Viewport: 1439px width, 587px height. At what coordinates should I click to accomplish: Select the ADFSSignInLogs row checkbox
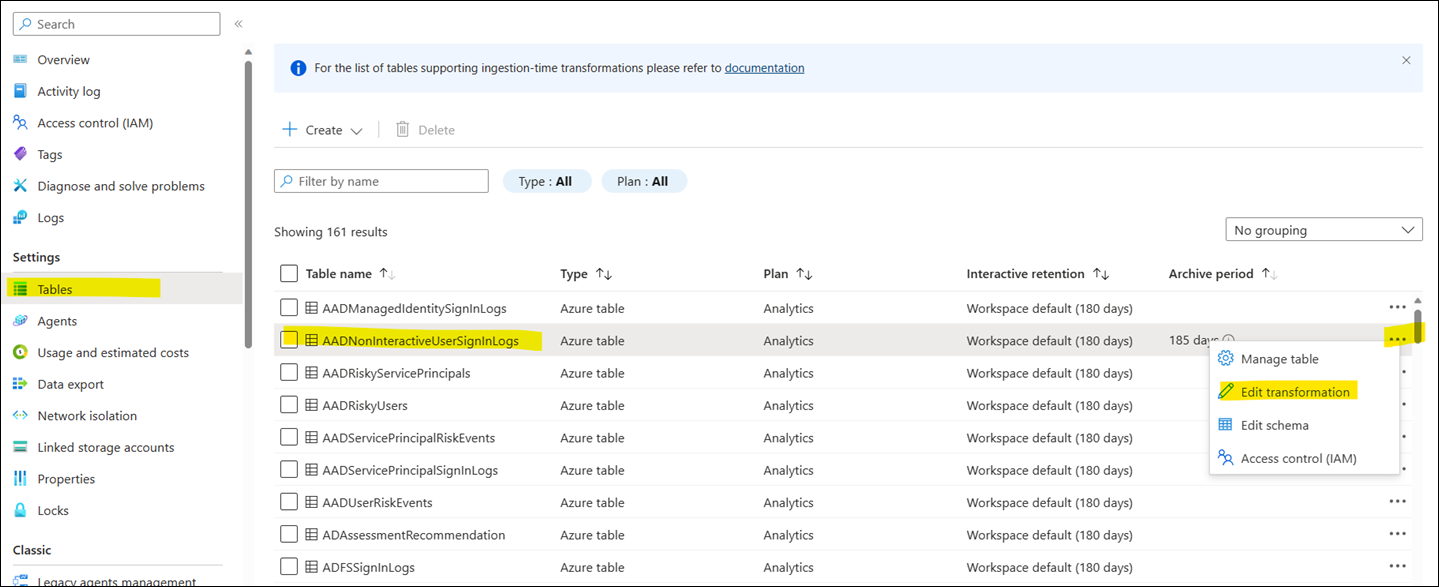click(x=289, y=567)
